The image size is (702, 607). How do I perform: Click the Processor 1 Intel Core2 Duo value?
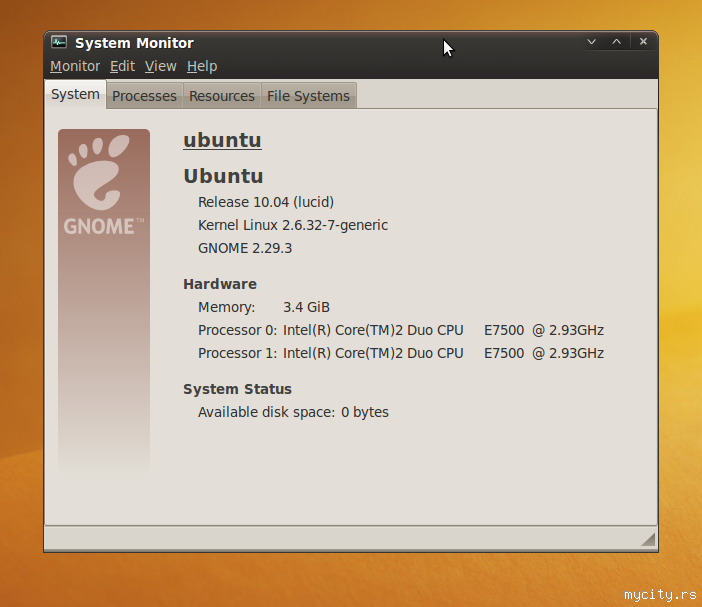[x=443, y=353]
